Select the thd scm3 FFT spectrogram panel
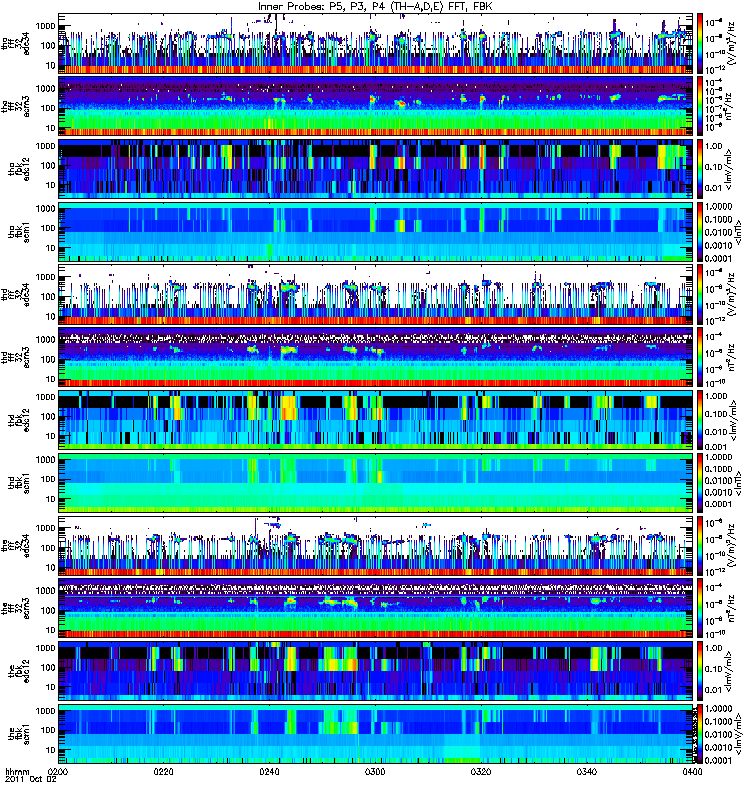 [375, 358]
